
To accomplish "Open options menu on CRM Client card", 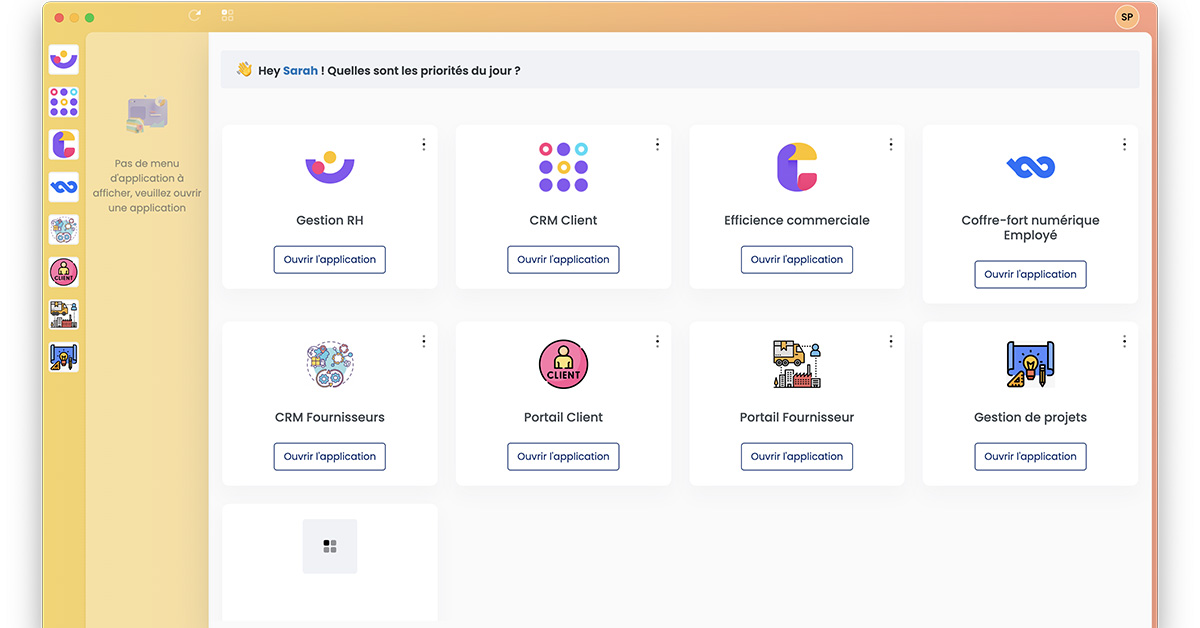I will coord(657,145).
